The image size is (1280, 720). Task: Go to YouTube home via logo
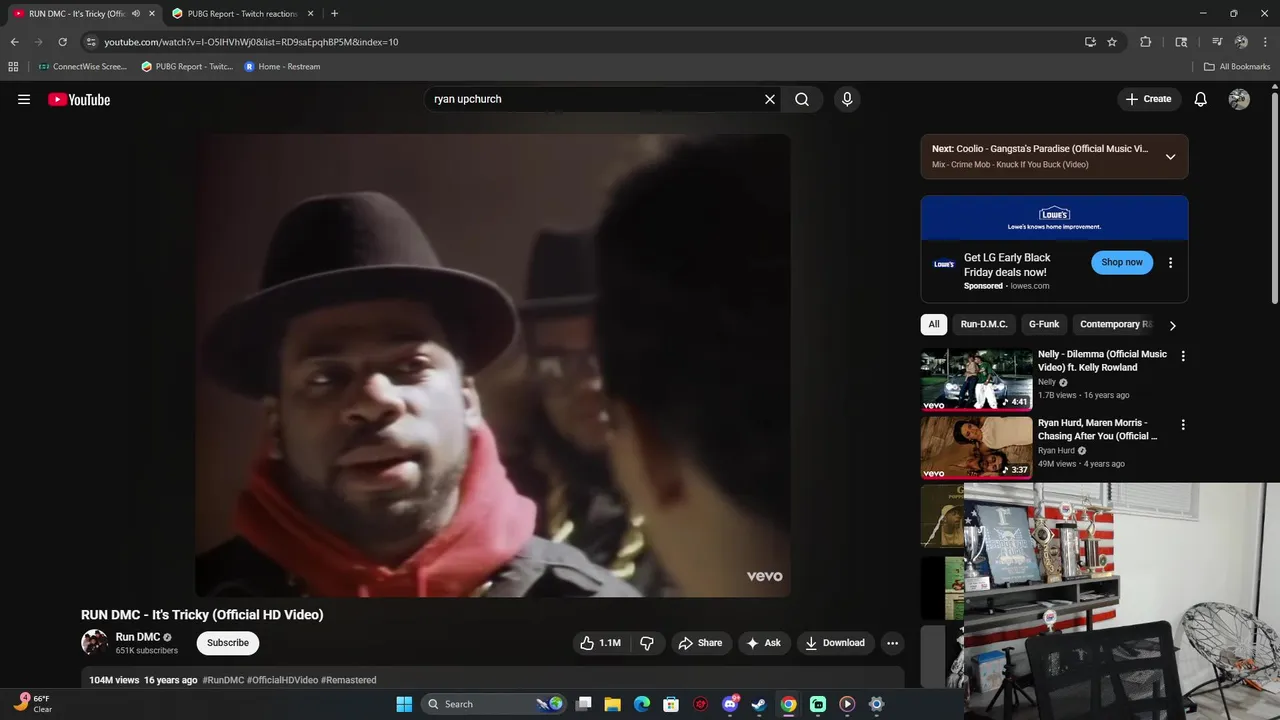click(x=79, y=99)
